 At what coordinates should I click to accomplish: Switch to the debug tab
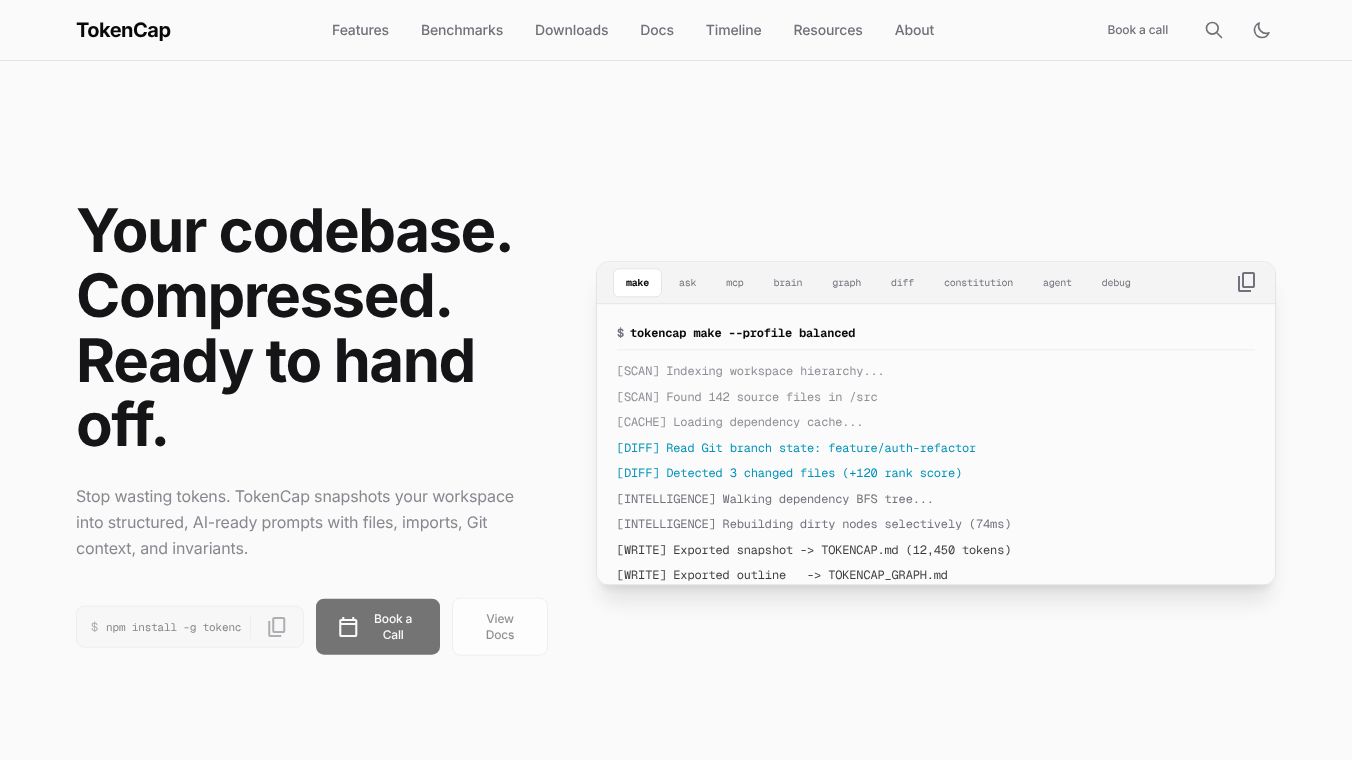point(1116,283)
